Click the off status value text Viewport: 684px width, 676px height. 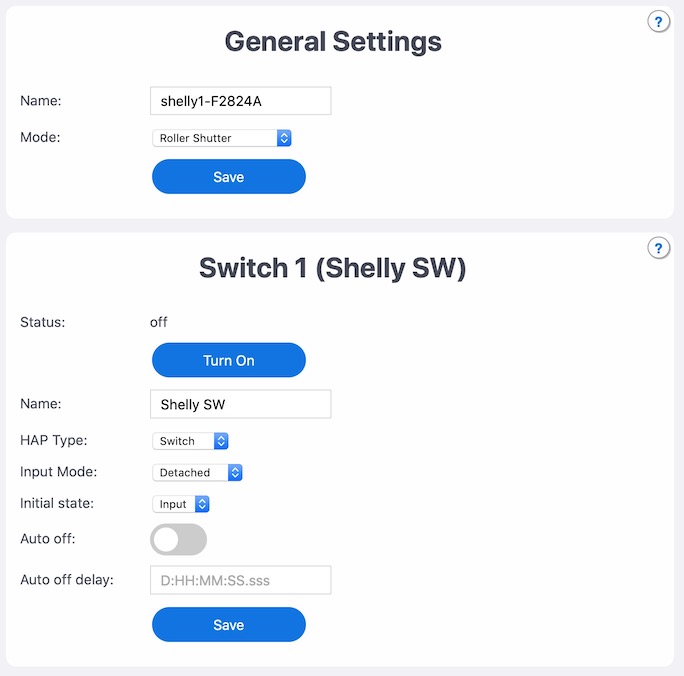tap(158, 322)
